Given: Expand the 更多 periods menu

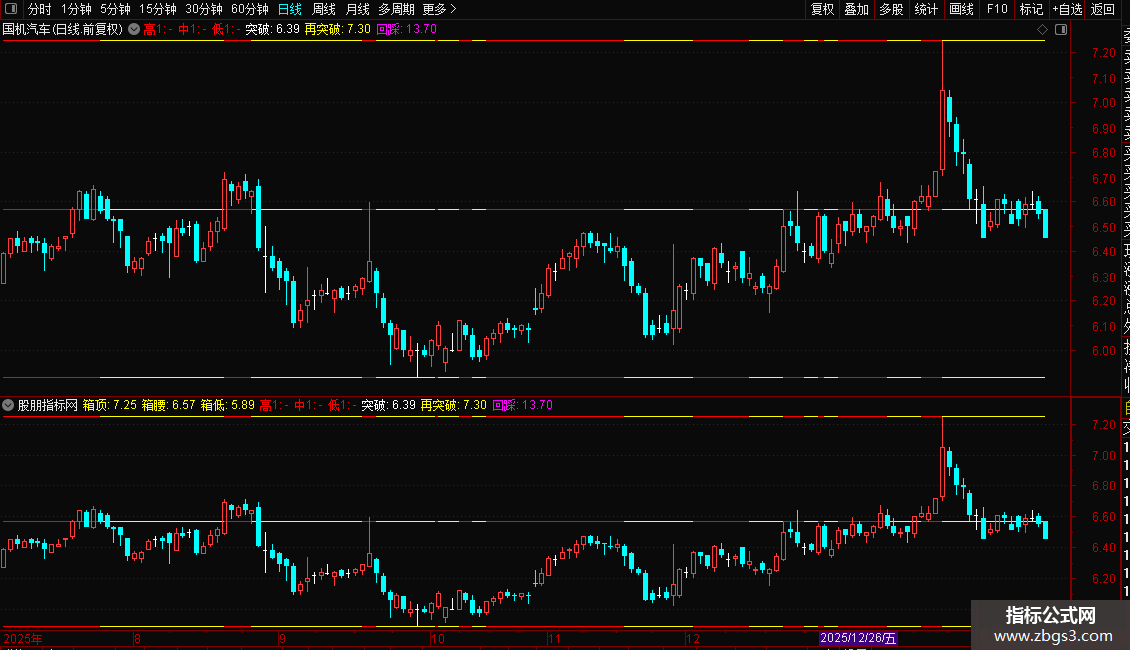Looking at the screenshot, I should coord(440,9).
